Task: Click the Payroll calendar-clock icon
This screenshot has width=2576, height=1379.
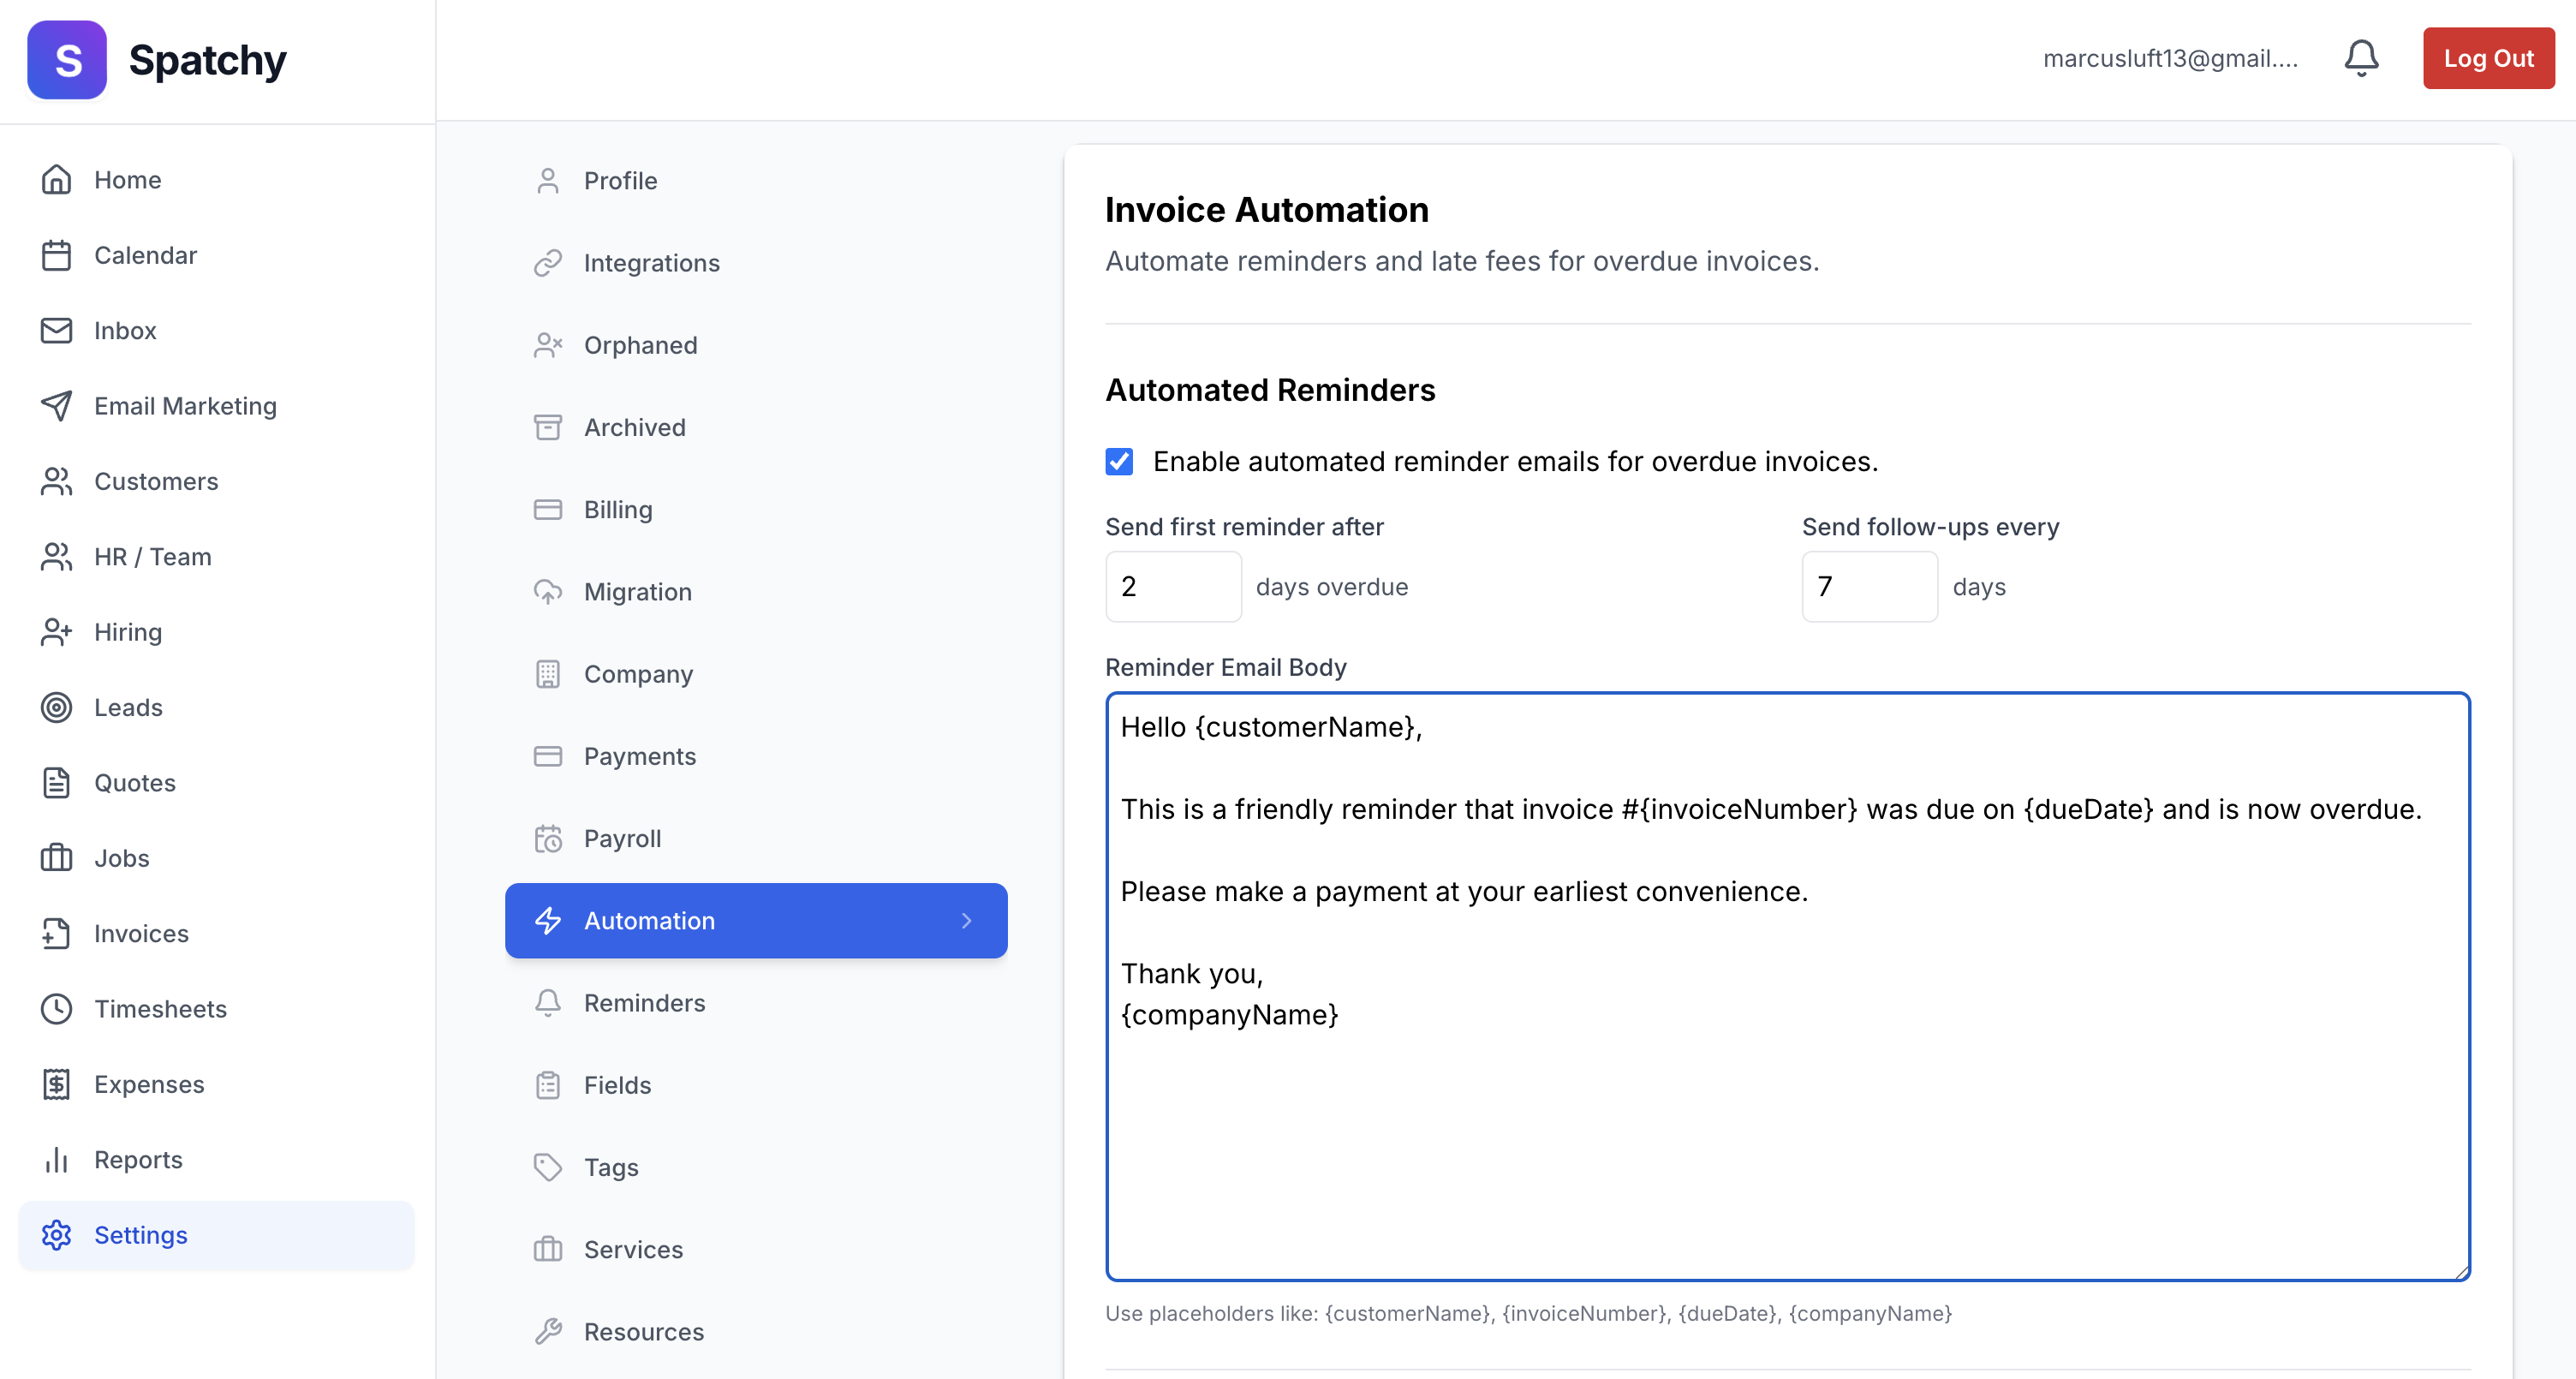Action: click(548, 839)
